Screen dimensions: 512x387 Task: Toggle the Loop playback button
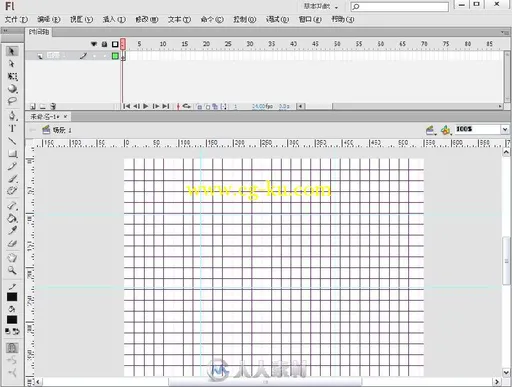(187, 106)
